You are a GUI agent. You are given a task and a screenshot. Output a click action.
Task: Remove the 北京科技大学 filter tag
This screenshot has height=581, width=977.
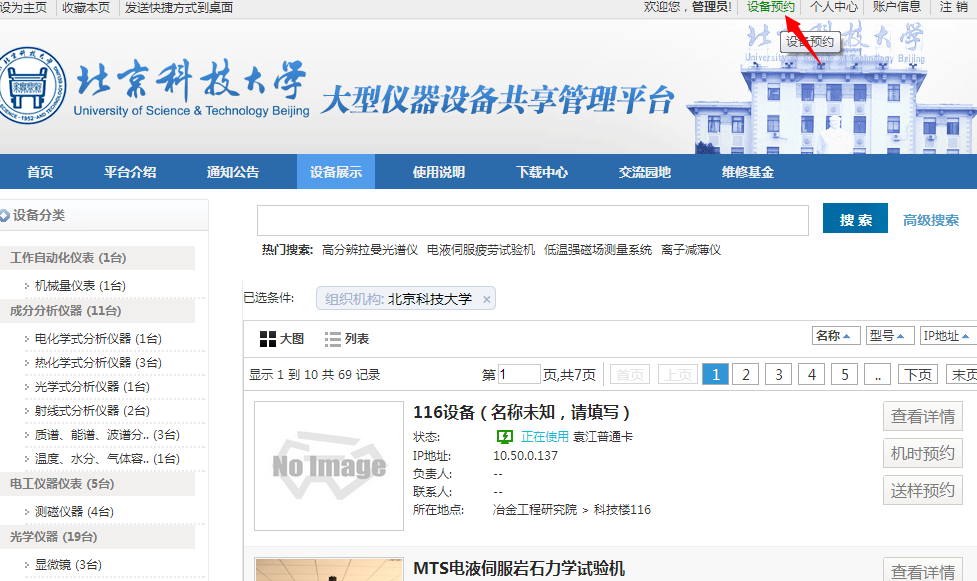tap(486, 299)
